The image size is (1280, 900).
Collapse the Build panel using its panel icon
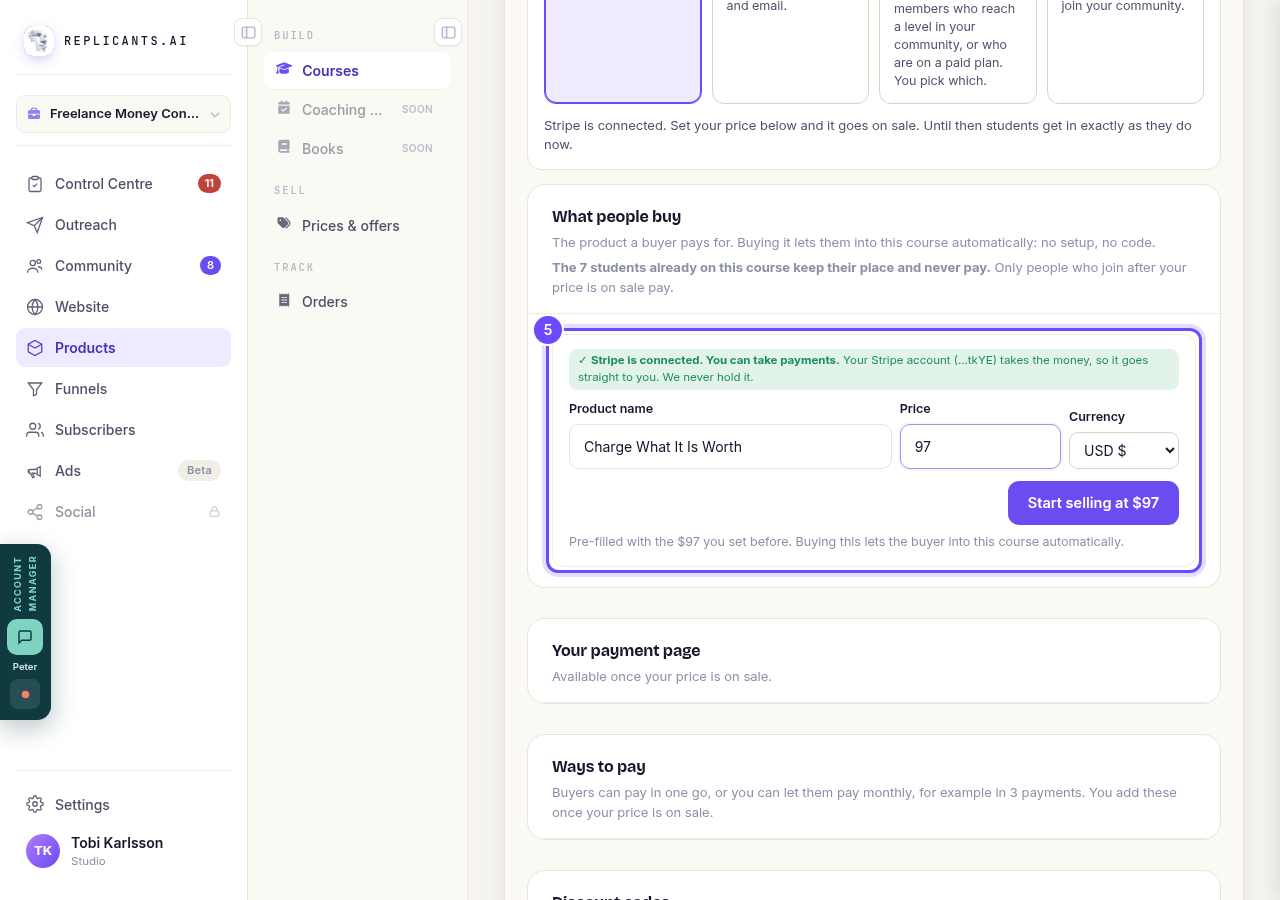(448, 32)
